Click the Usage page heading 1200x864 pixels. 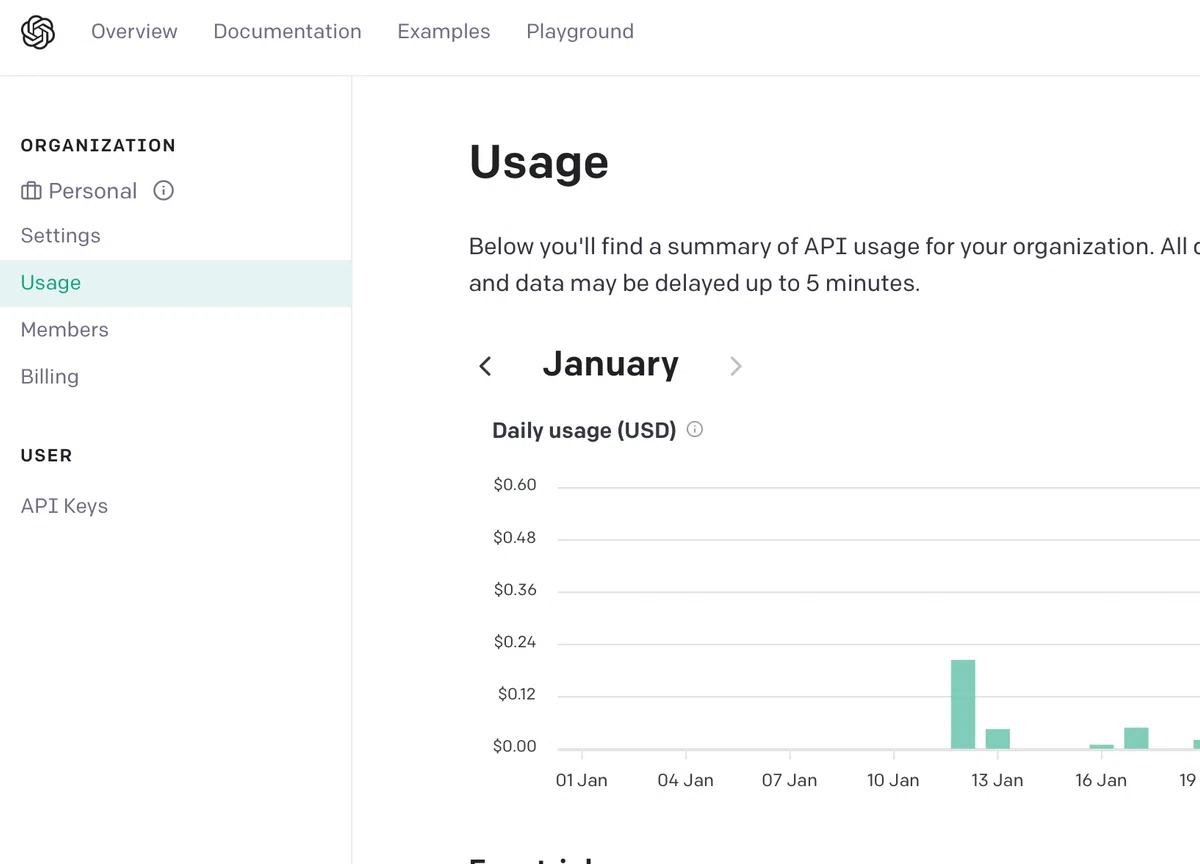pos(539,162)
